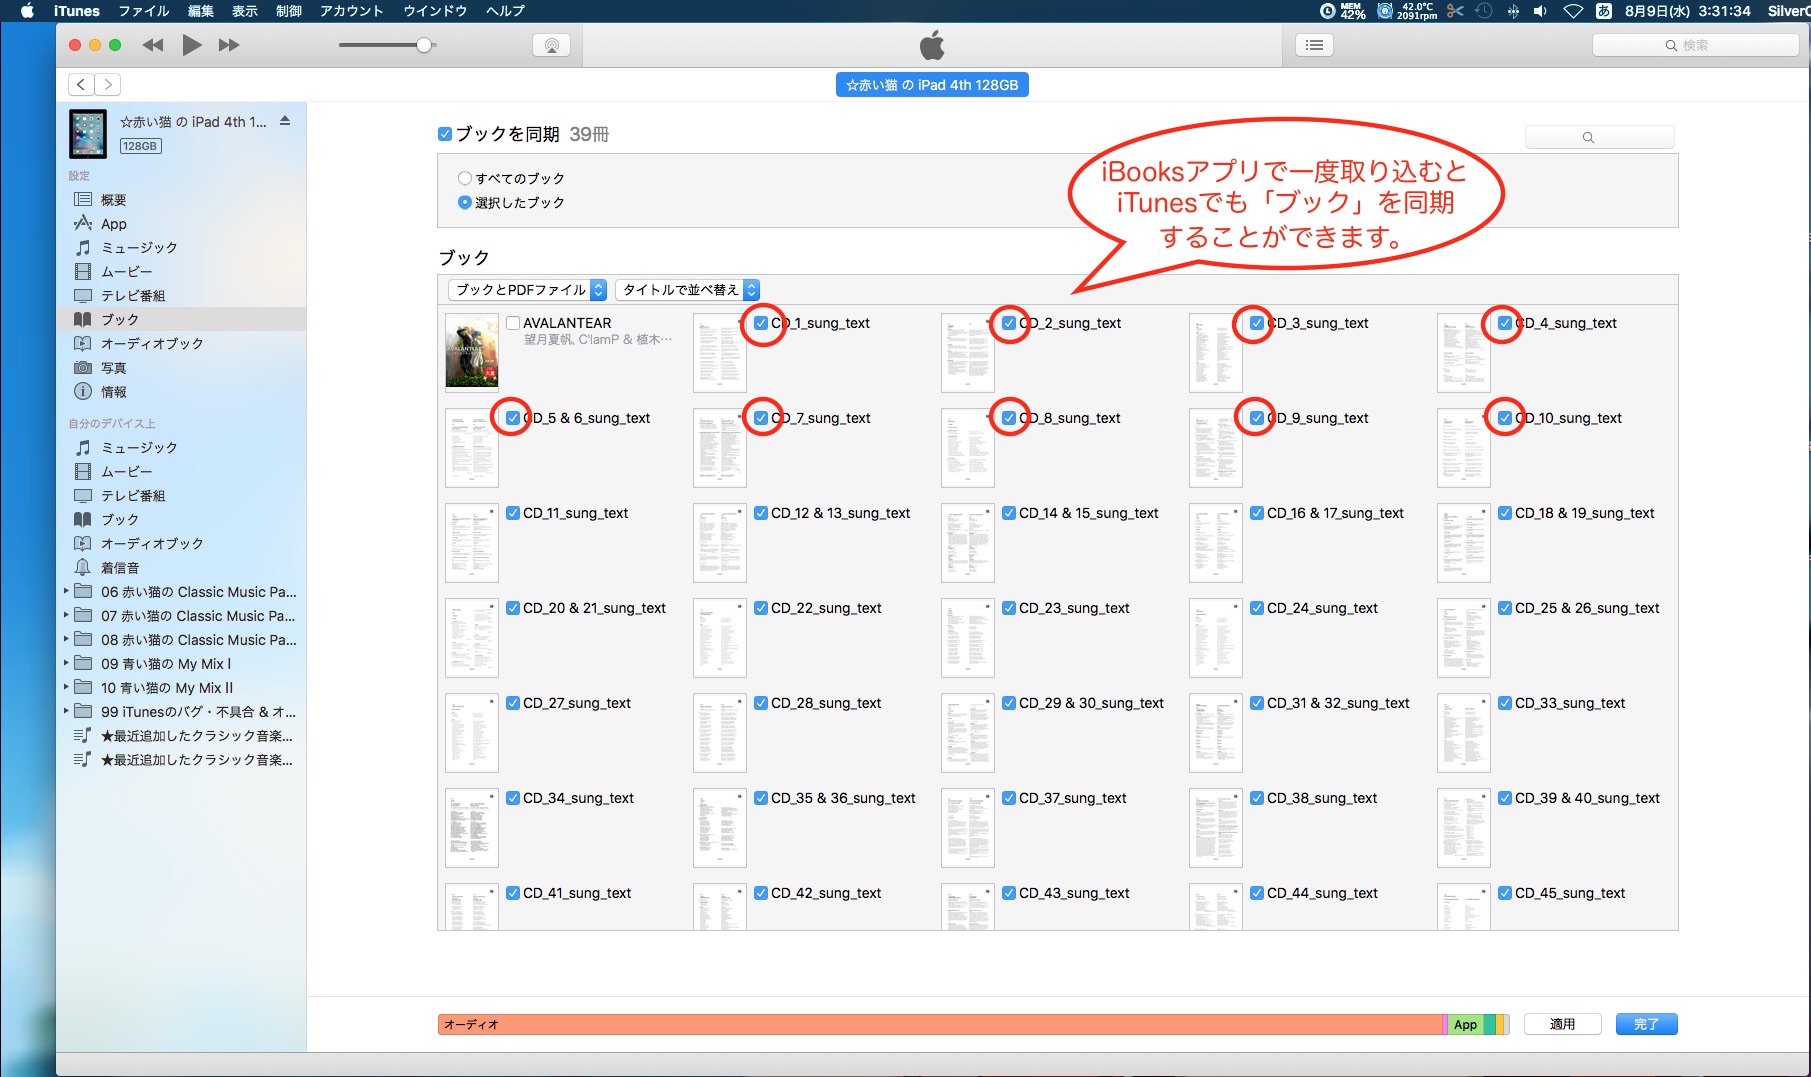Viewport: 1811px width, 1077px height.
Task: Open the Up Next list button
Action: pos(1314,45)
